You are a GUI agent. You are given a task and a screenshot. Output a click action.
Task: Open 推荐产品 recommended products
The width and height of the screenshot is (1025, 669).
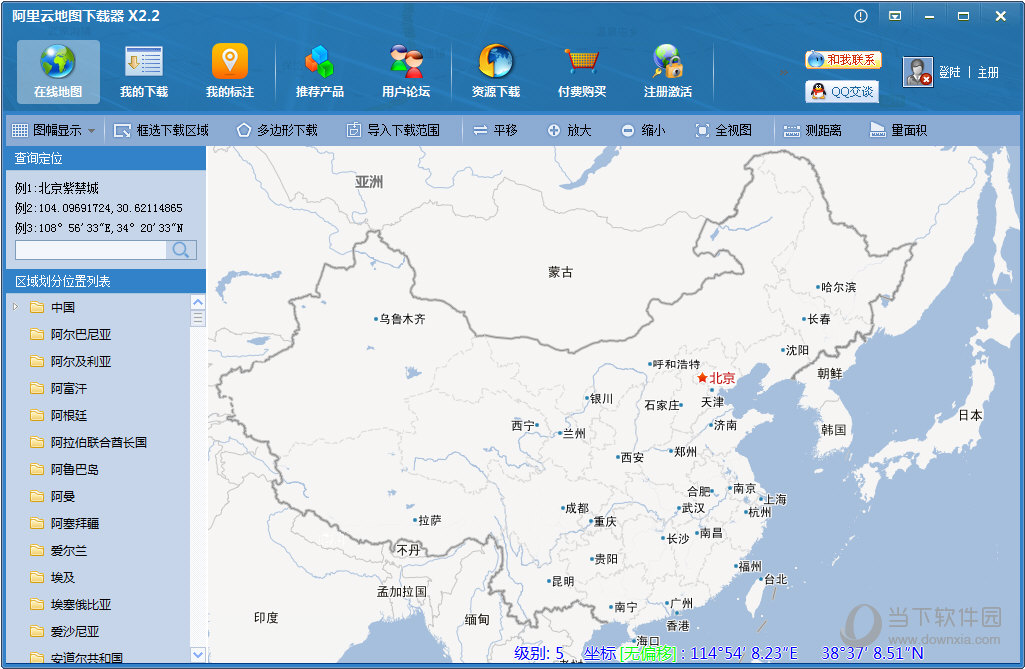click(320, 72)
